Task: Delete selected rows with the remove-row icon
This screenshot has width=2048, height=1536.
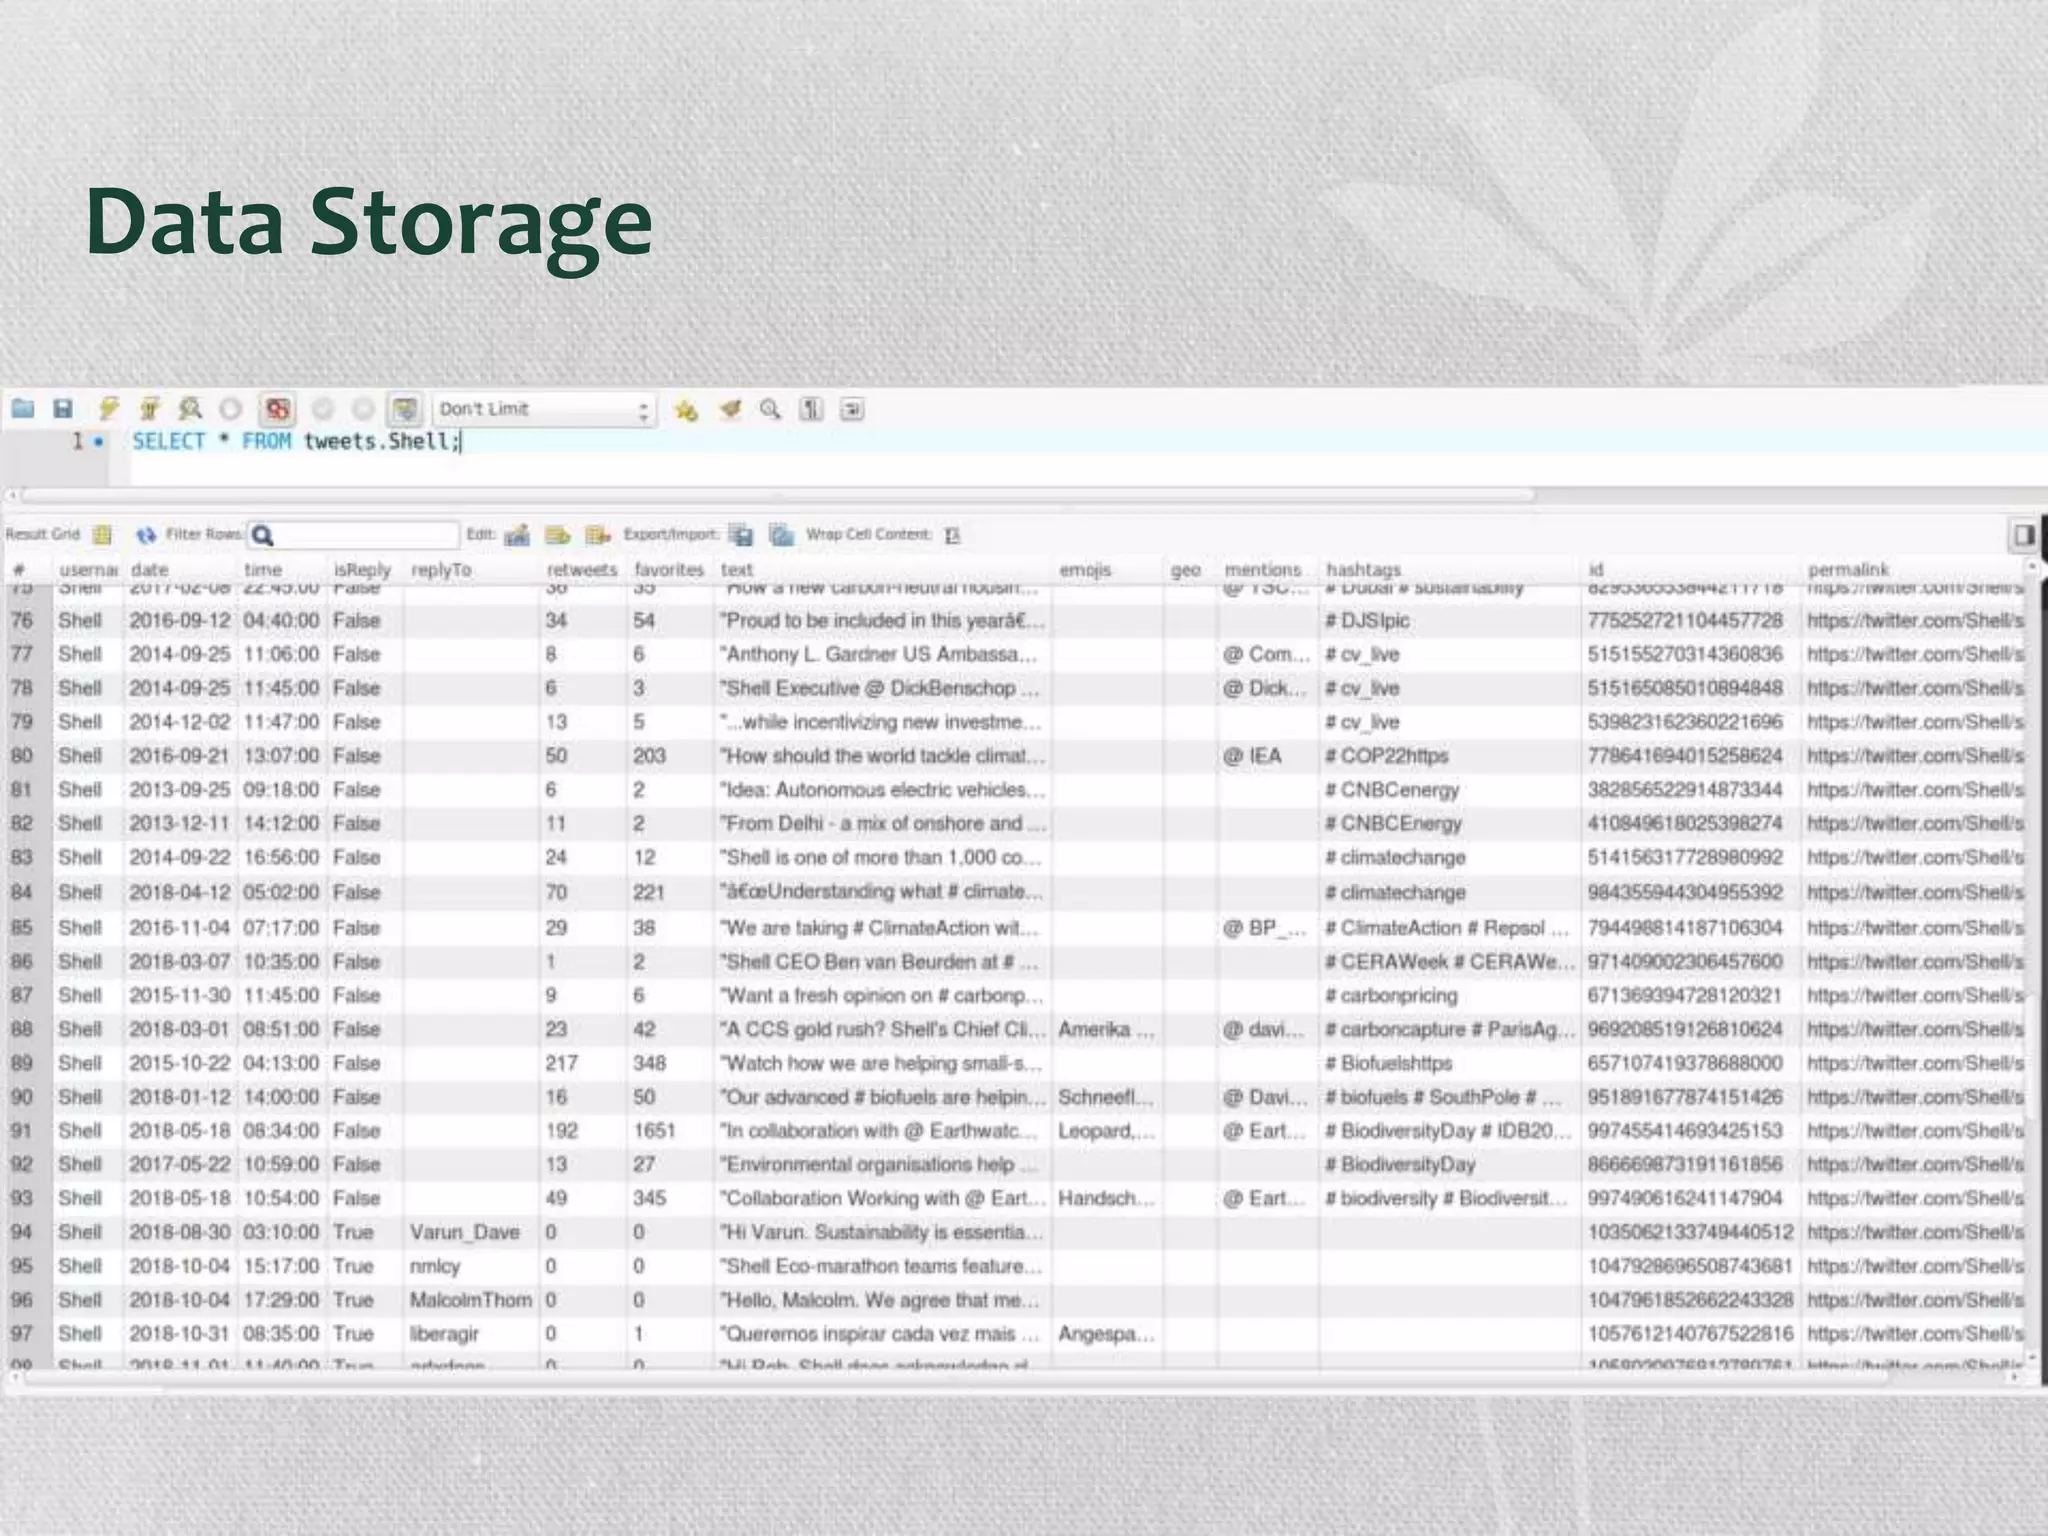Action: tap(598, 535)
